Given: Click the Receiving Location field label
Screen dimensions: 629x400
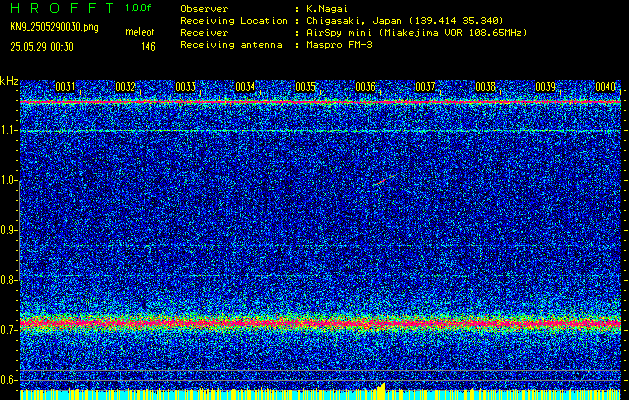Looking at the screenshot, I should pos(234,21).
